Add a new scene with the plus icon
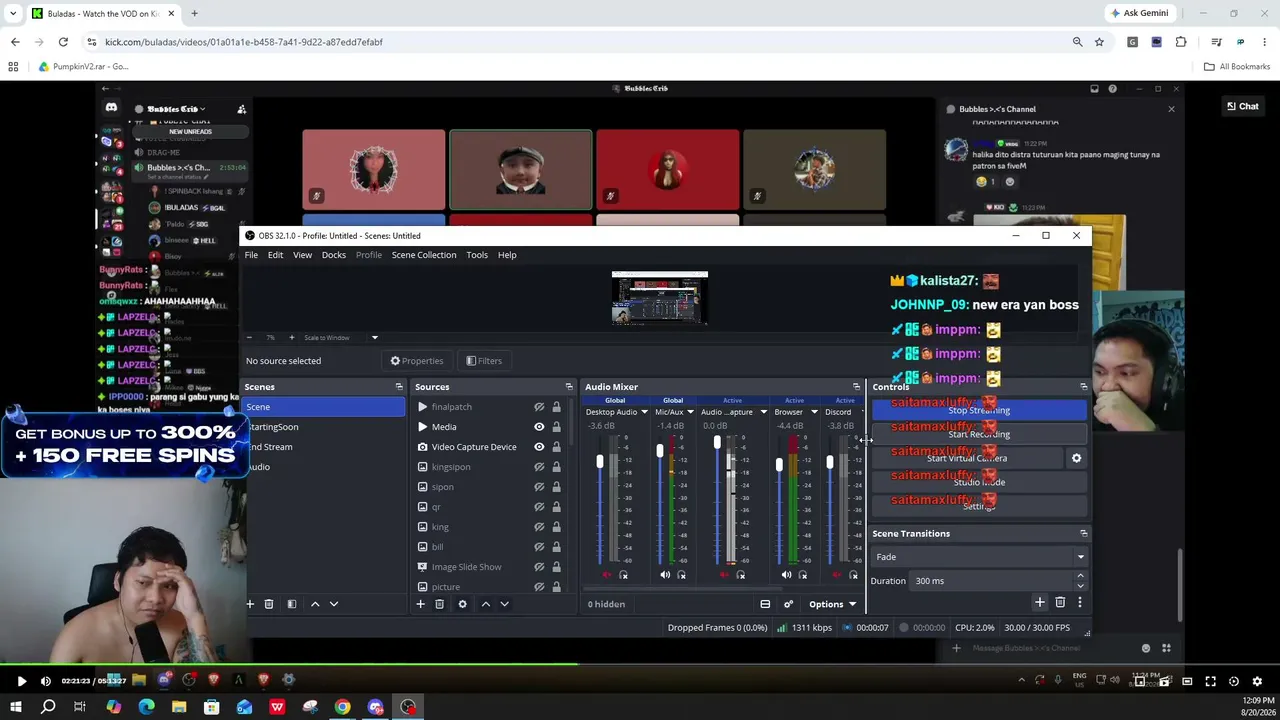Viewport: 1280px width, 720px height. pyautogui.click(x=250, y=604)
